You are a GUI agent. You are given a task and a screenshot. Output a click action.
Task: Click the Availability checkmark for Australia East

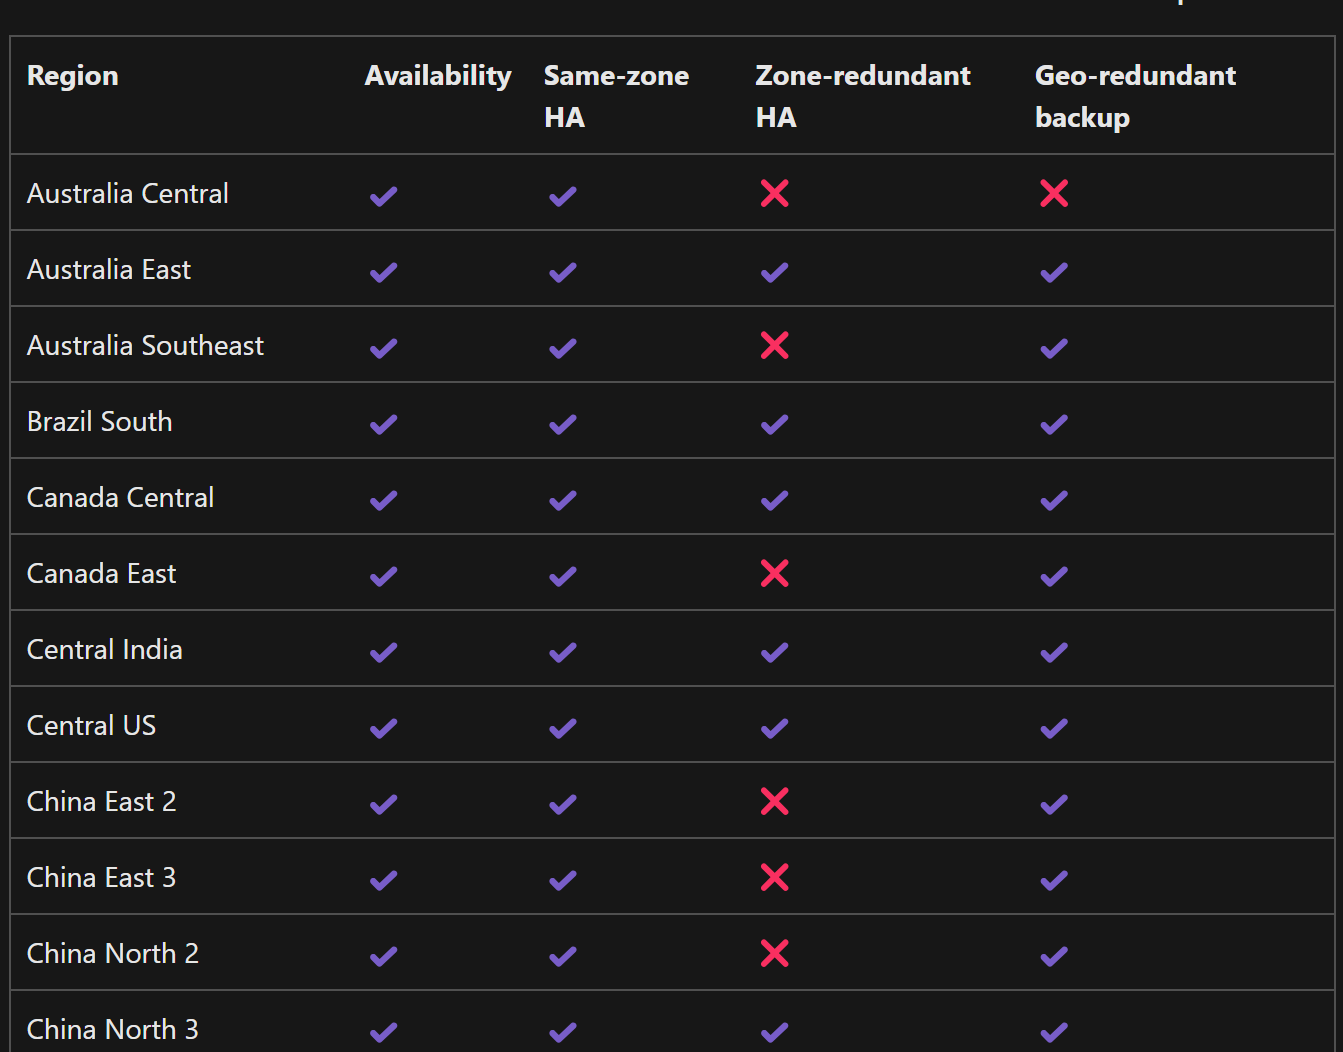[x=384, y=271]
